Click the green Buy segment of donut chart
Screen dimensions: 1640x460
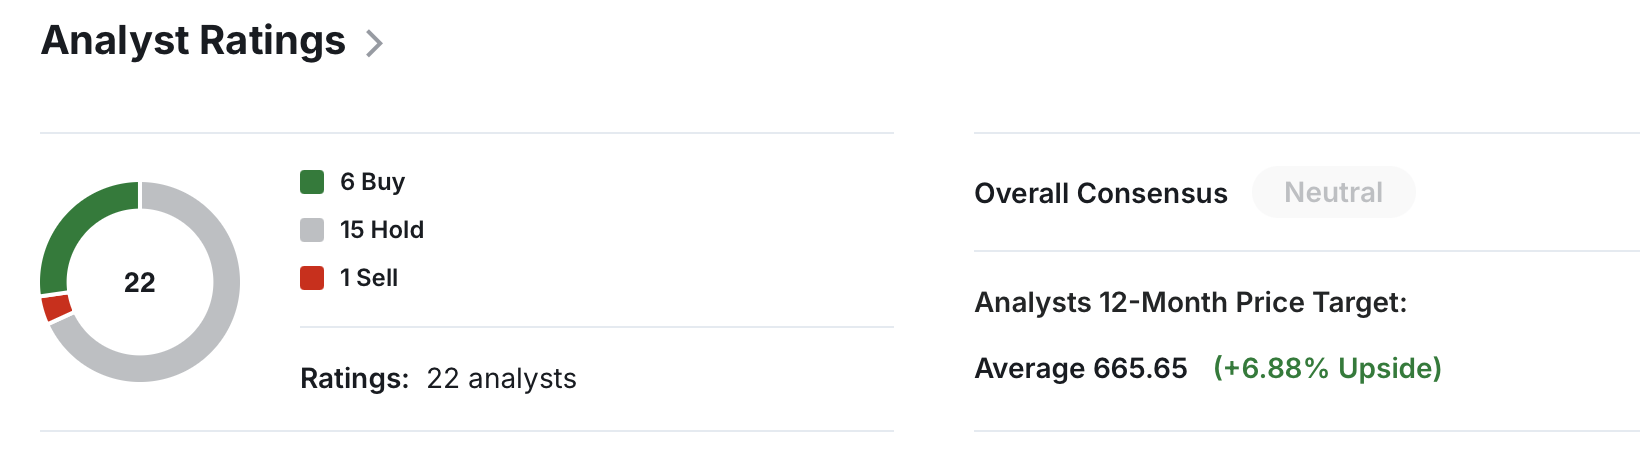(x=72, y=222)
